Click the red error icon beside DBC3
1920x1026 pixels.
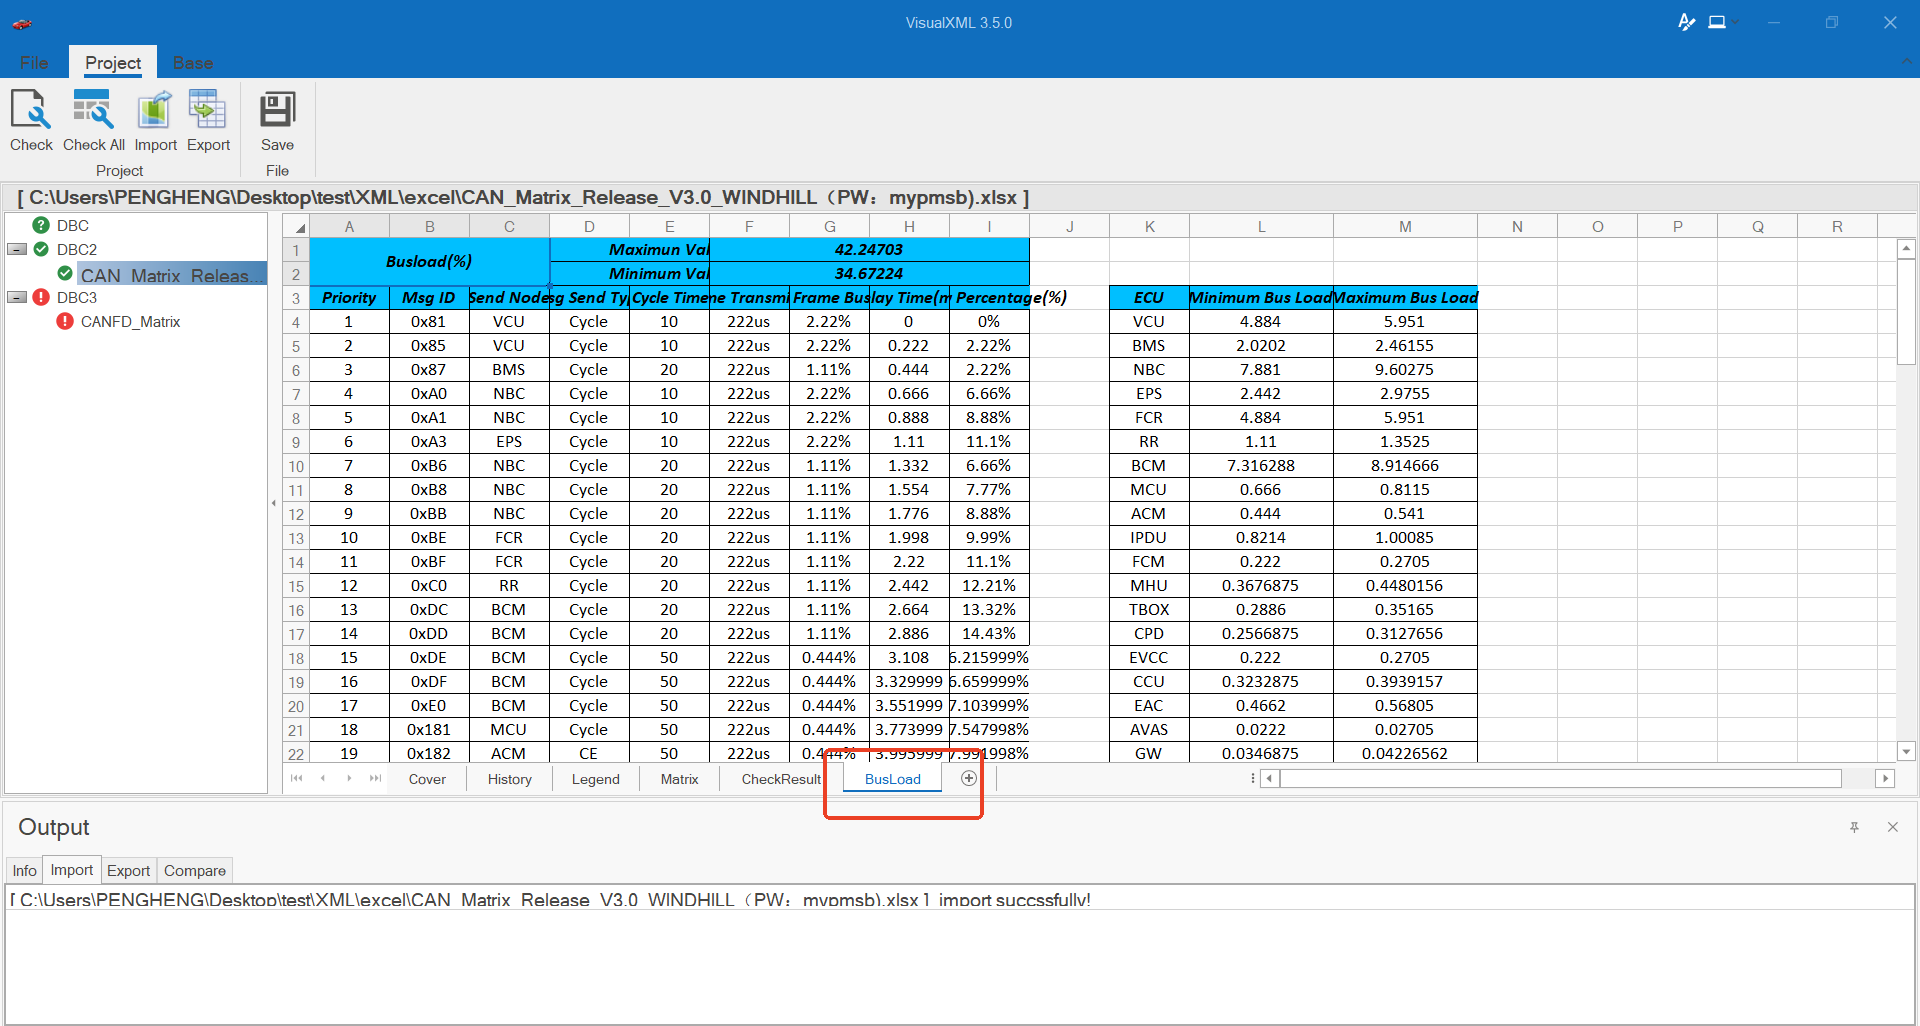tap(41, 297)
